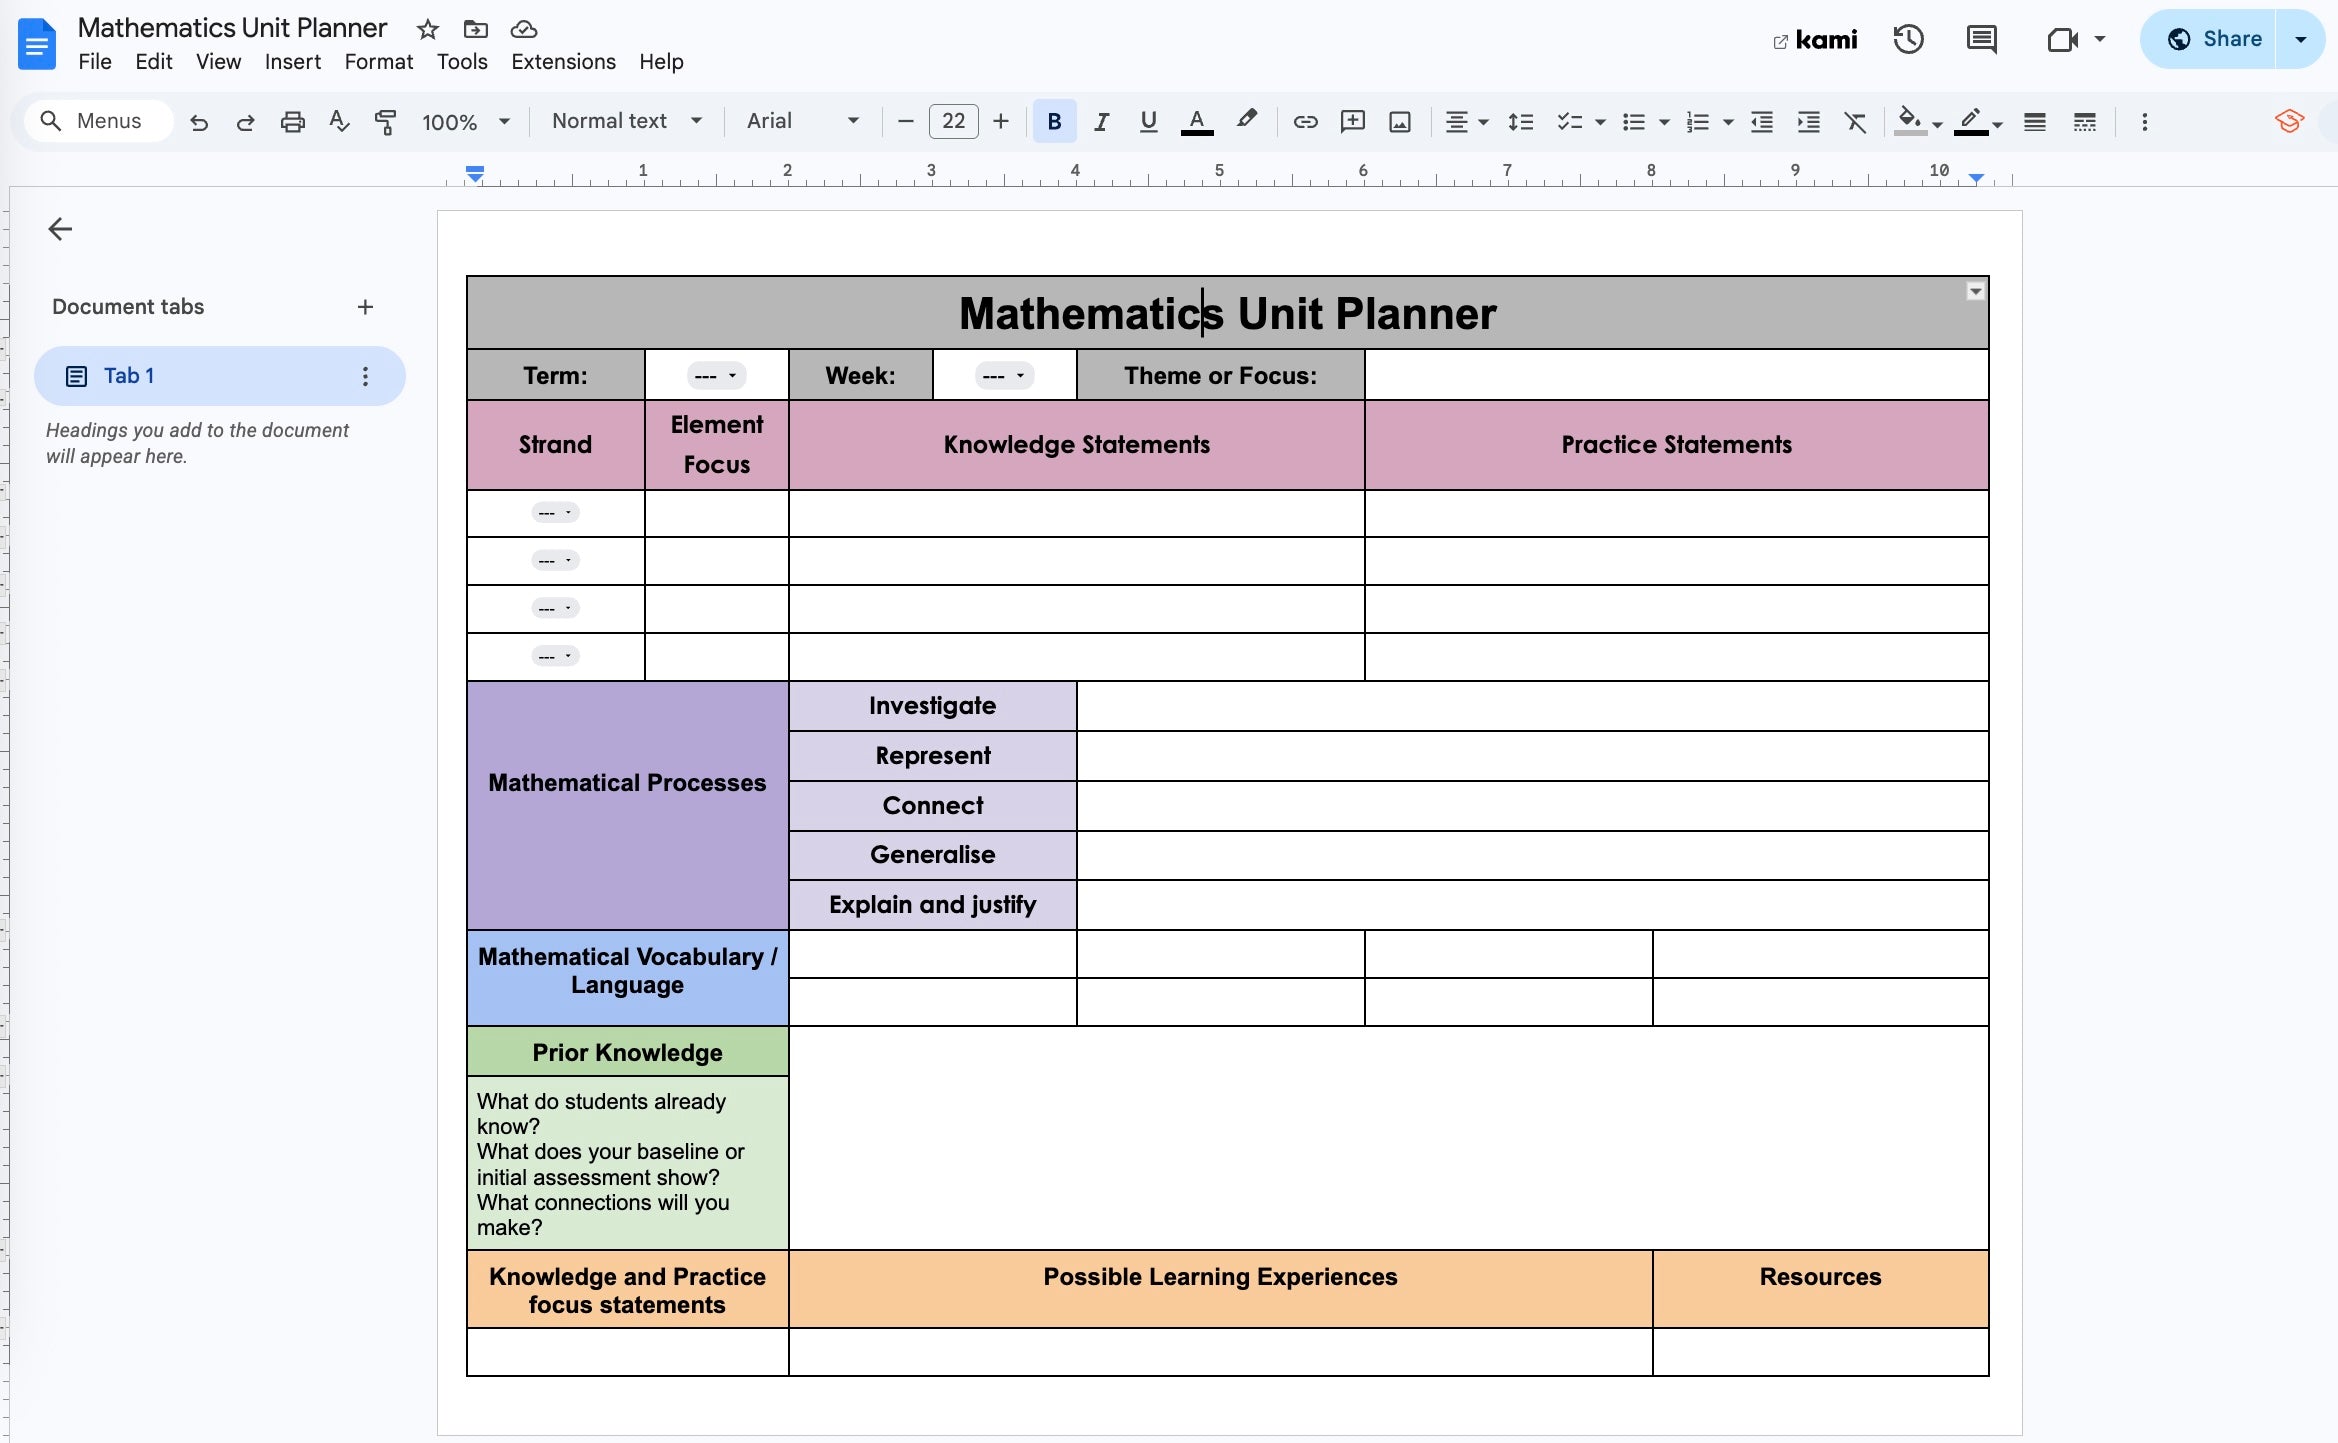Clear formatting with the crossed T icon
Image resolution: width=2338 pixels, height=1443 pixels.
pyautogui.click(x=1855, y=122)
